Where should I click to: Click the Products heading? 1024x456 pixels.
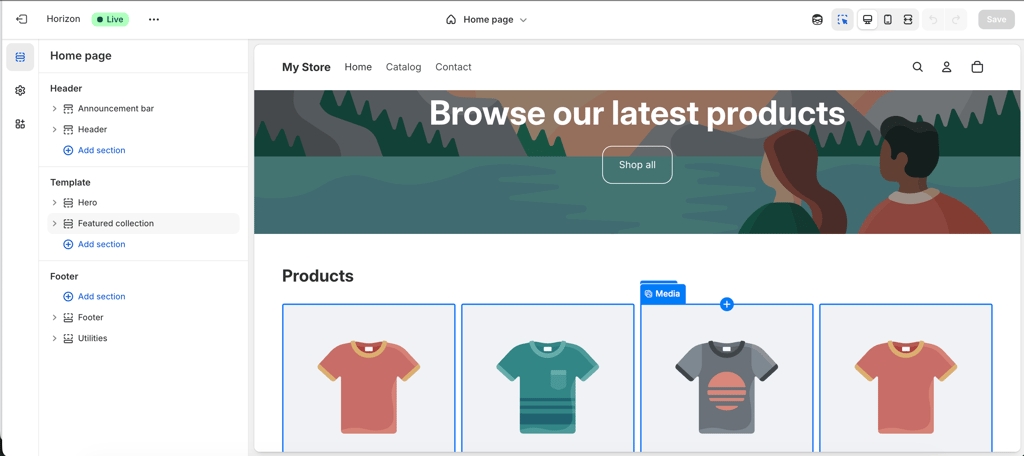317,276
